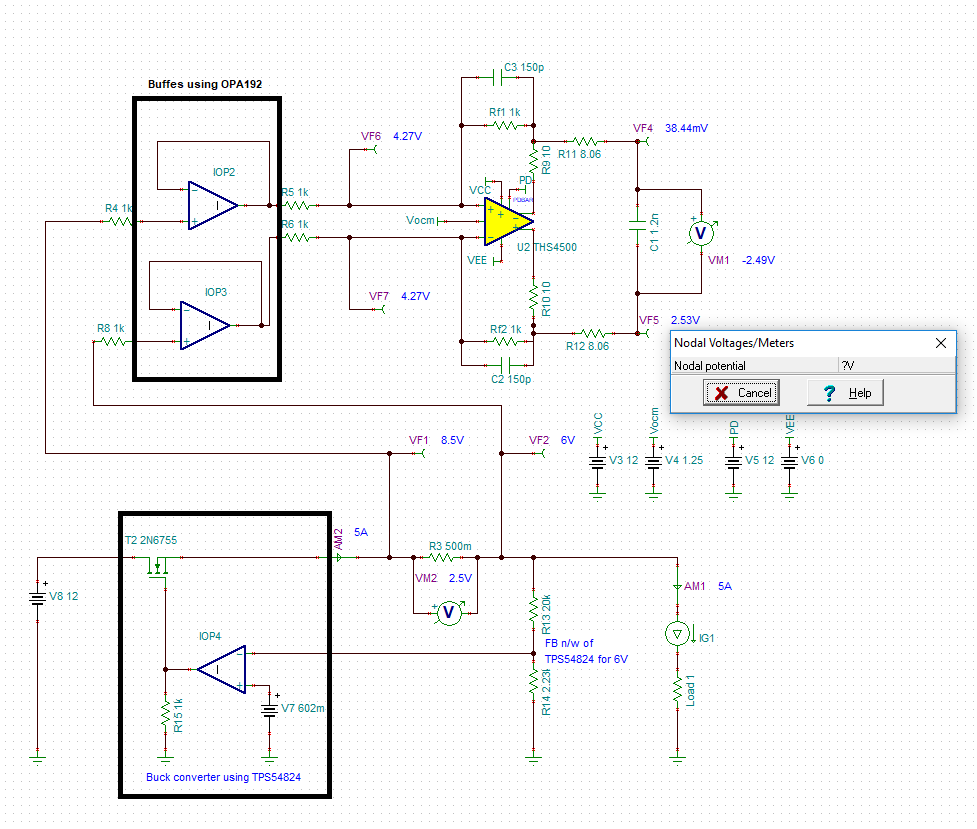Select the IOP4 op-amp symbol

pyautogui.click(x=222, y=669)
